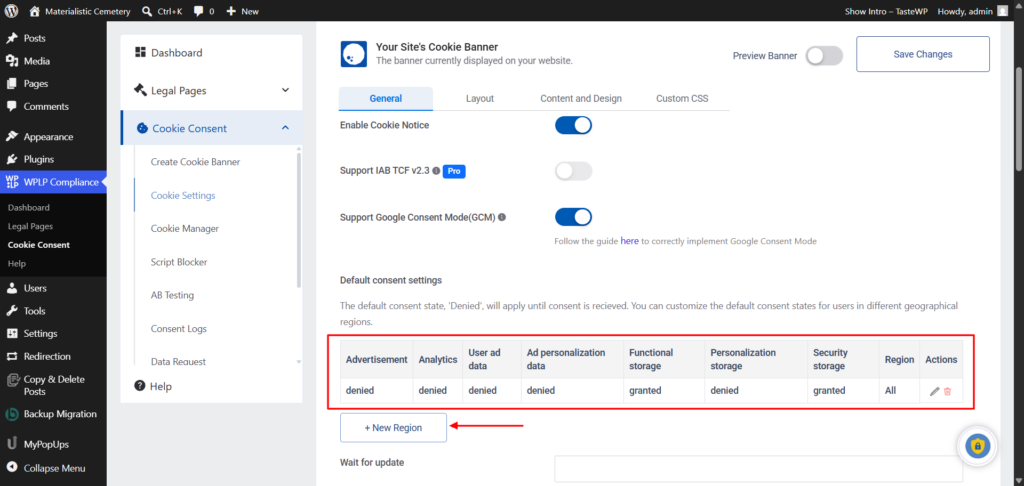Open Posts via its pin icon
The image size is (1024, 486).
(12, 39)
